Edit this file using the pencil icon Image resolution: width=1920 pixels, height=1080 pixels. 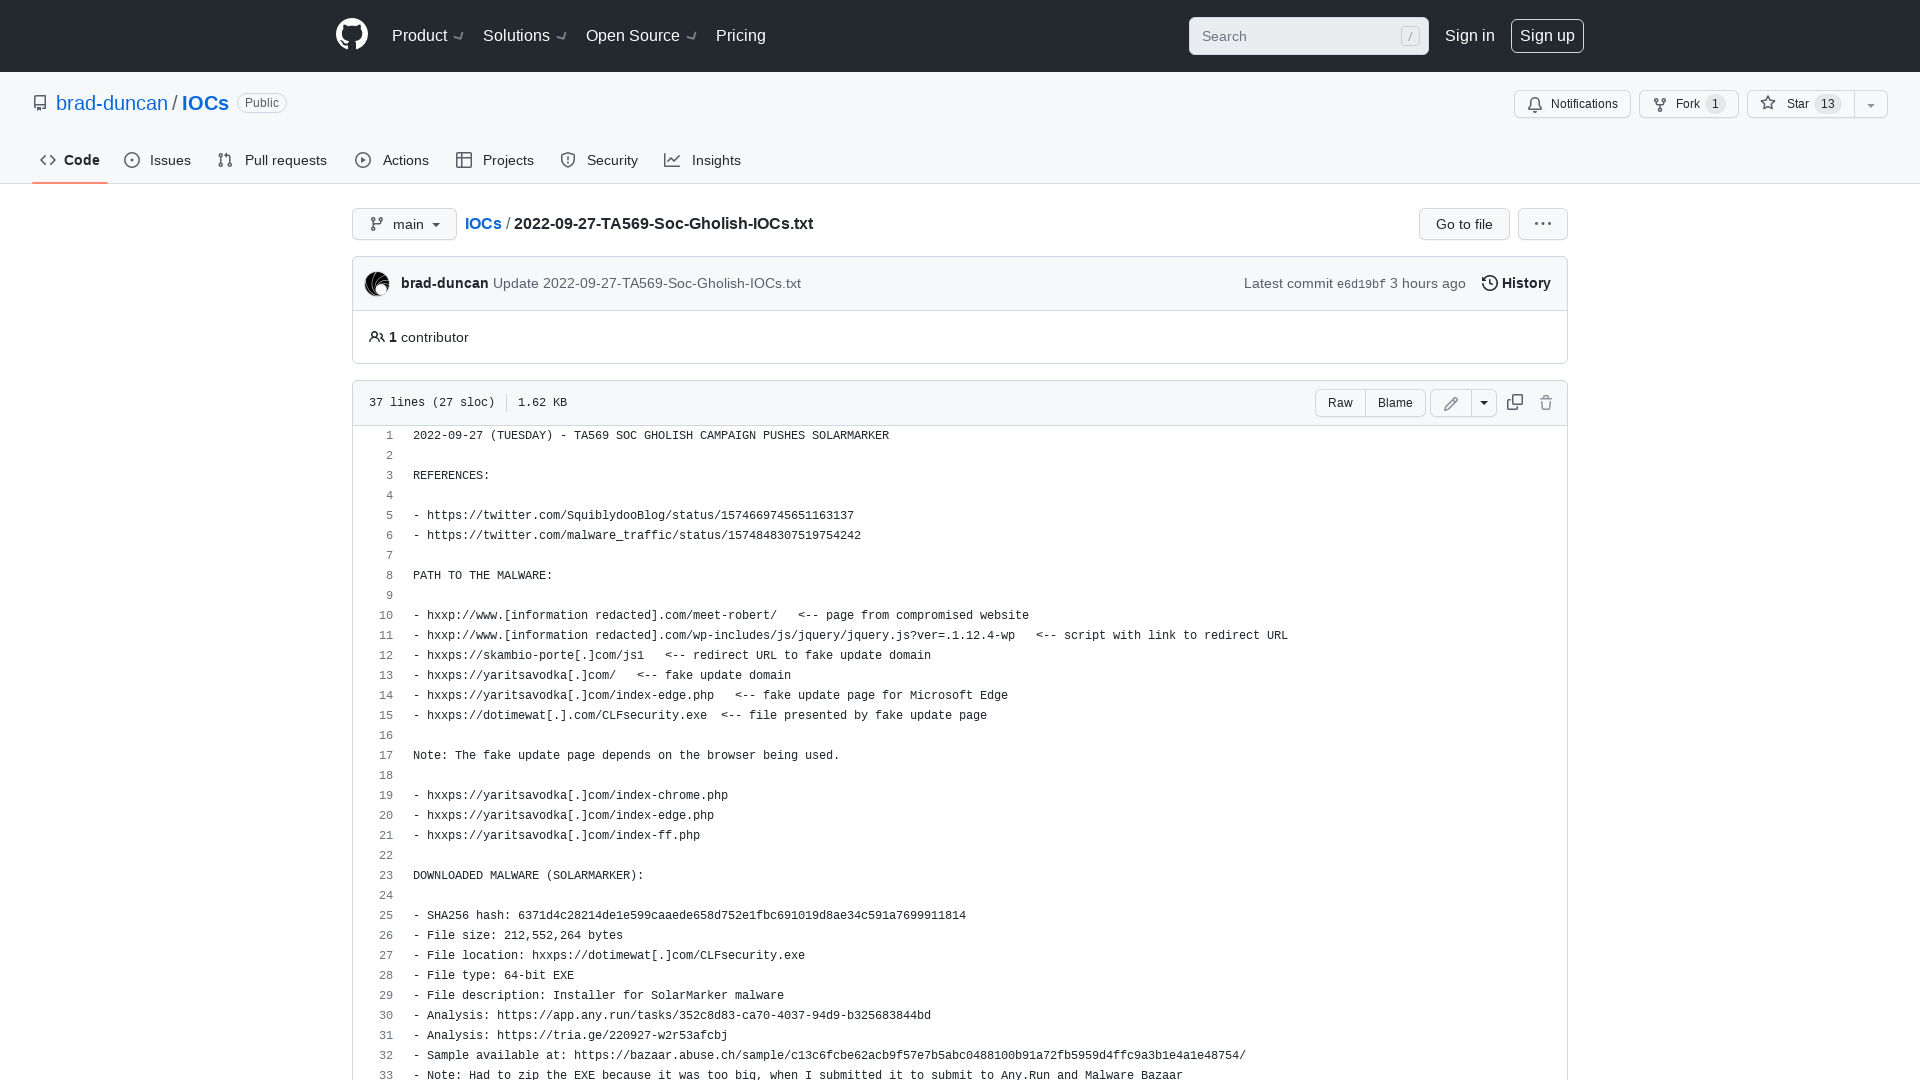point(1450,402)
